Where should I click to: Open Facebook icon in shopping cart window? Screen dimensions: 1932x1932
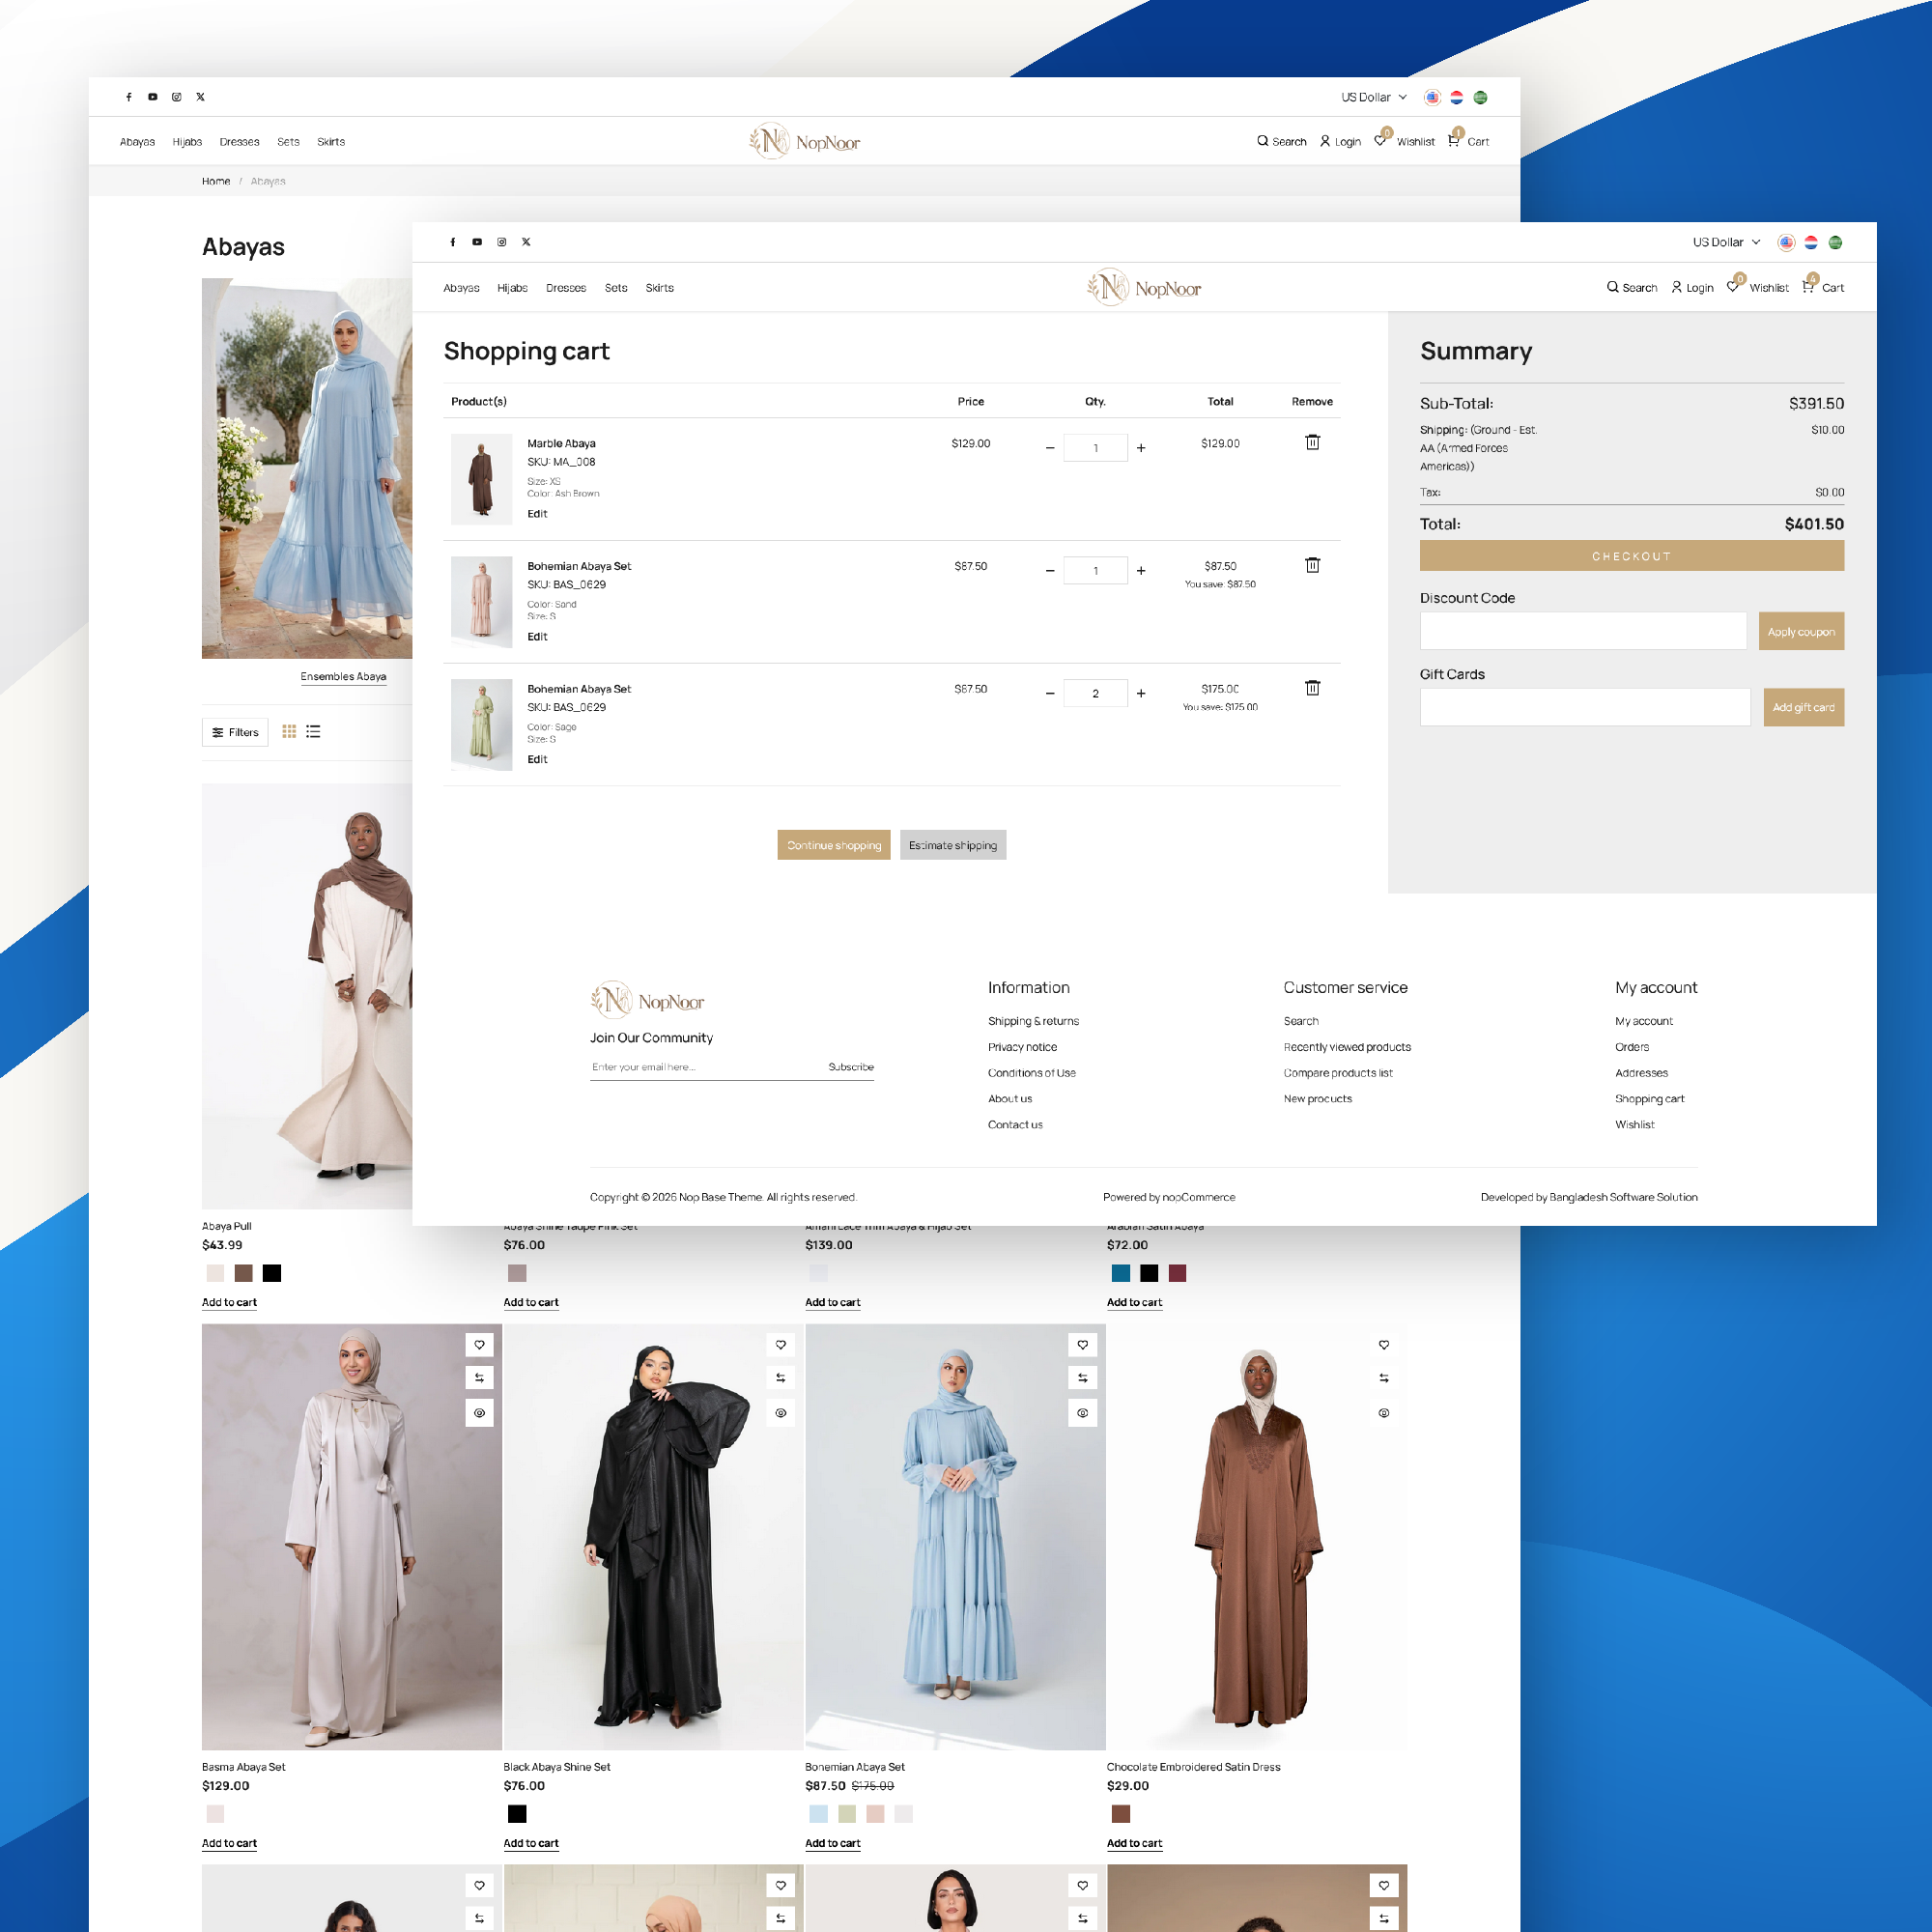tap(453, 242)
